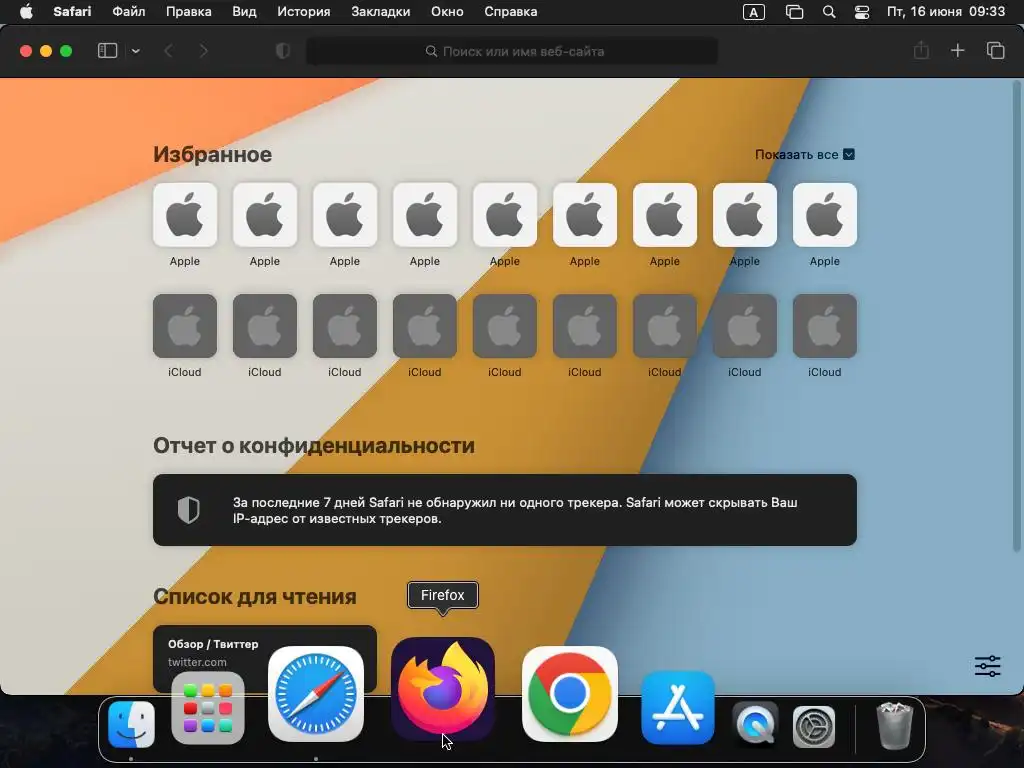
Task: Open the Вид menu
Action: click(244, 12)
